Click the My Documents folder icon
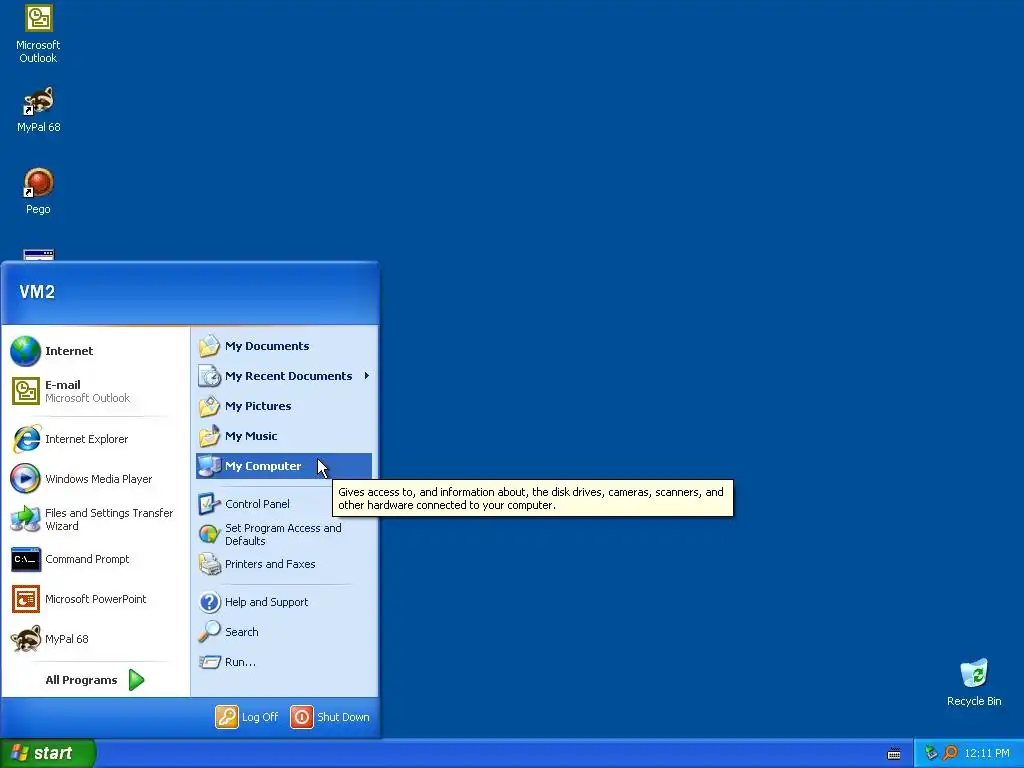Image resolution: width=1024 pixels, height=768 pixels. pyautogui.click(x=209, y=346)
